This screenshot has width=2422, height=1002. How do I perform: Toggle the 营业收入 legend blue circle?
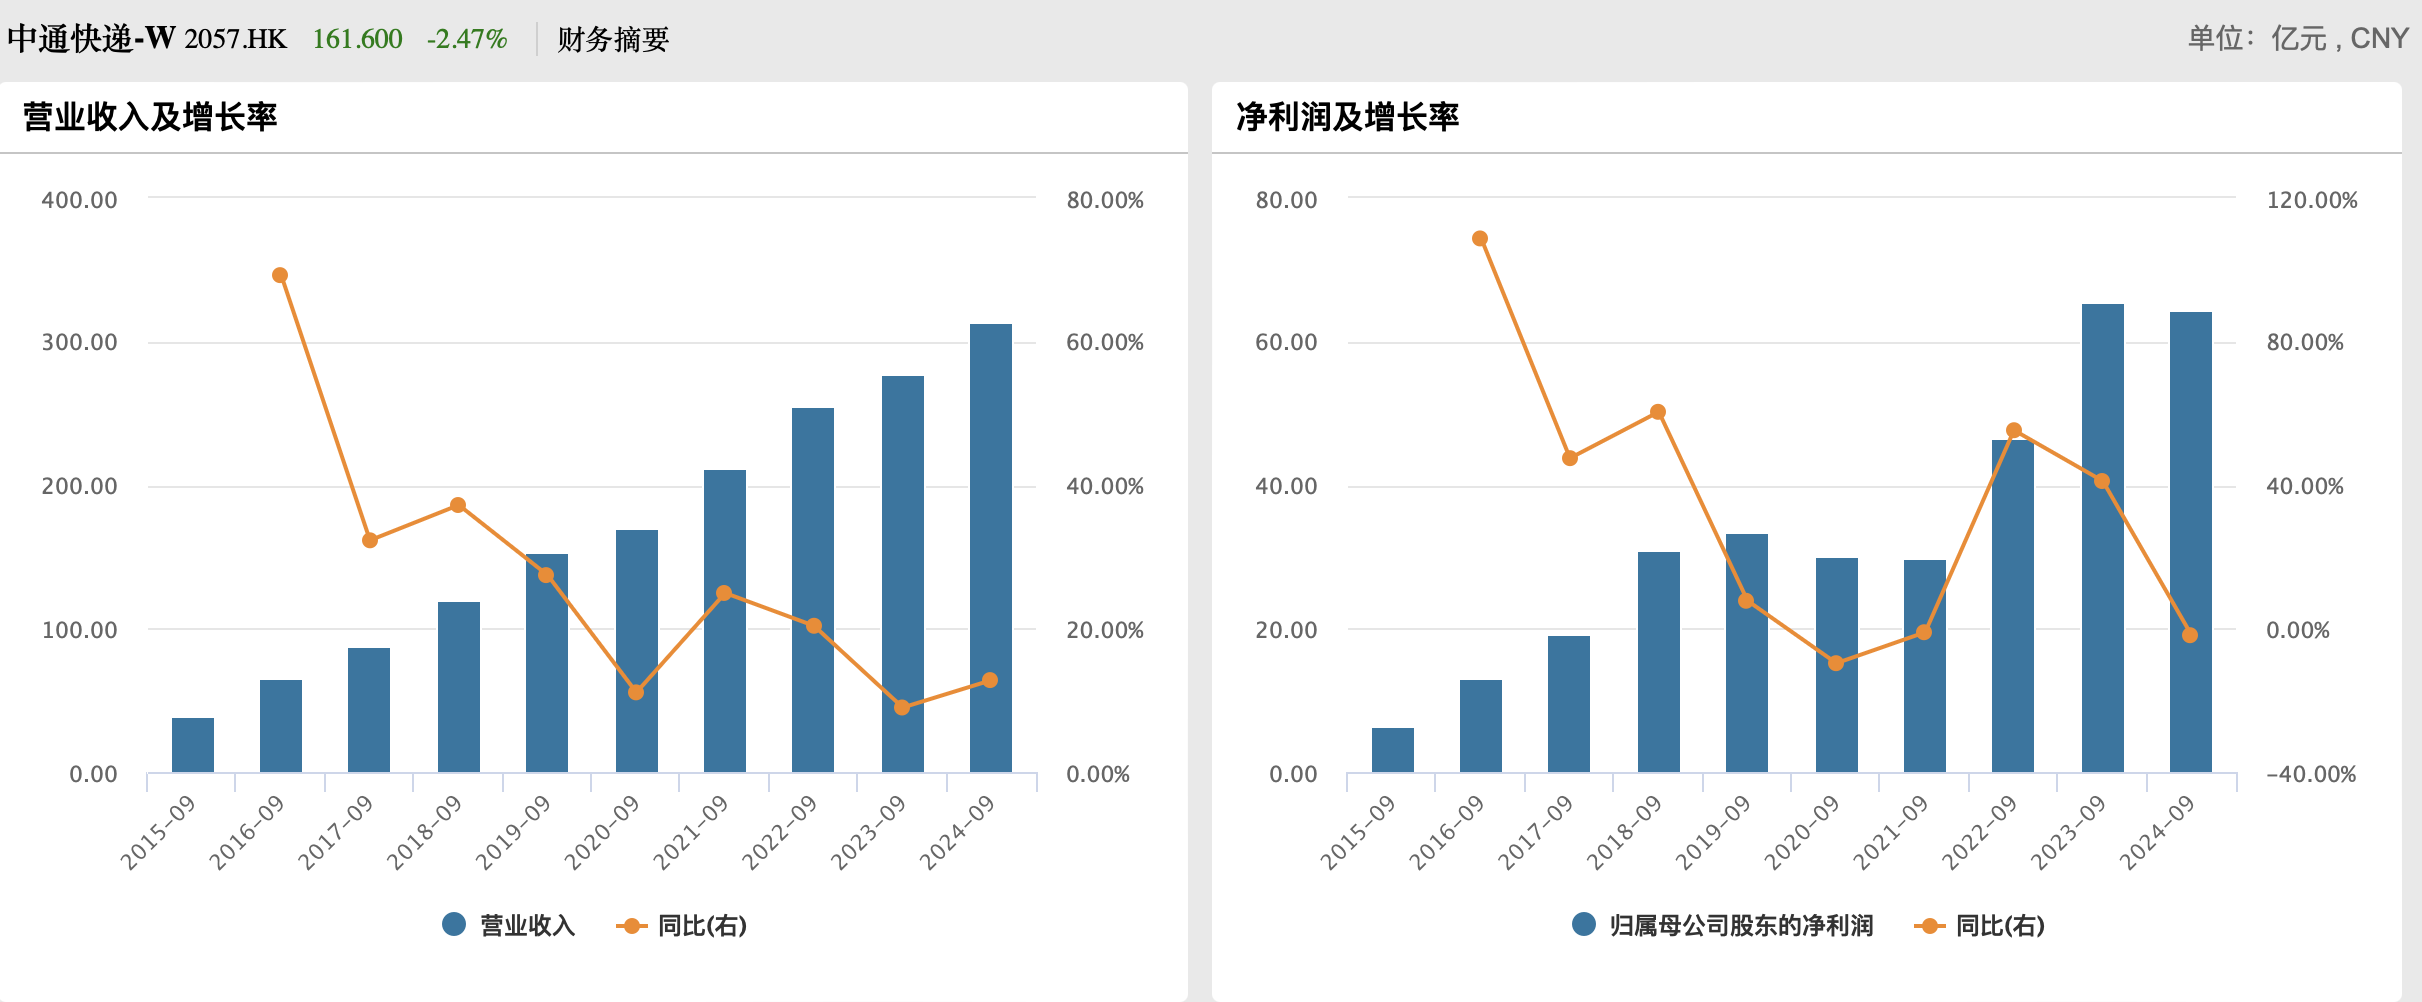(454, 925)
